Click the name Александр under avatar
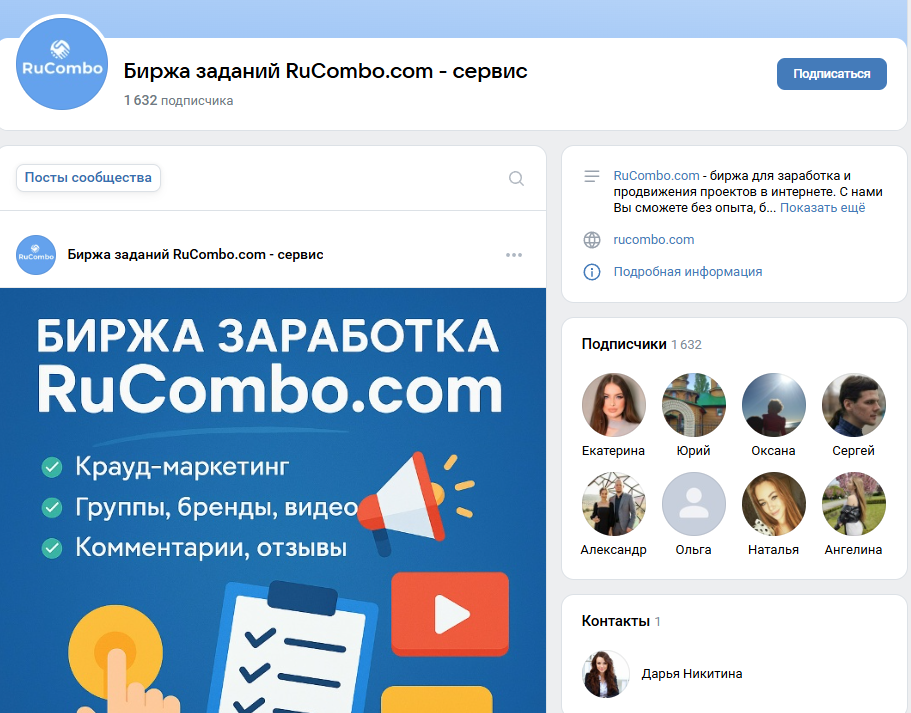This screenshot has width=911, height=713. [x=614, y=549]
